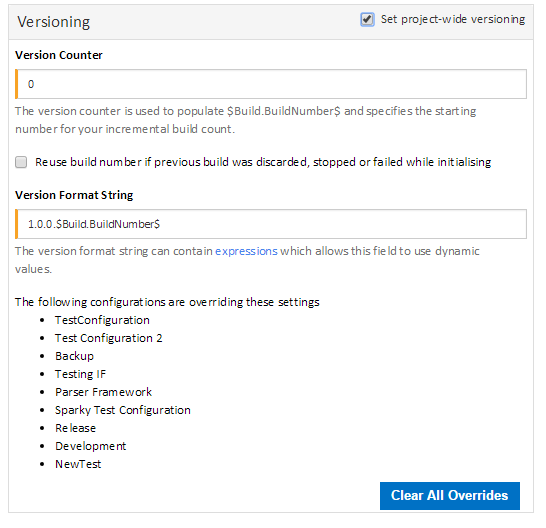546x528 pixels.
Task: Click the Version Format String label
Action: click(x=74, y=195)
